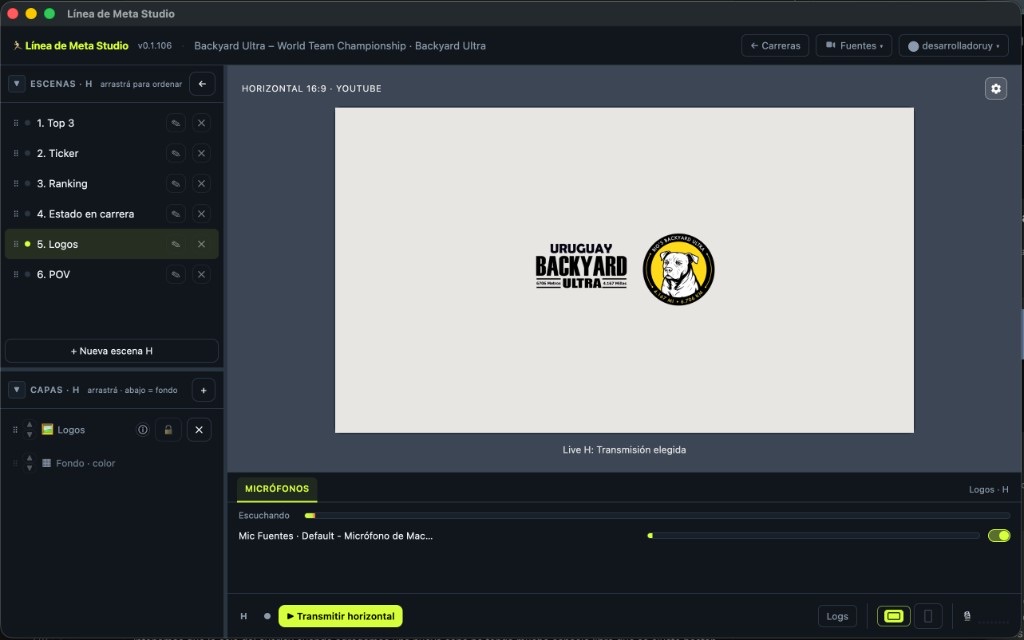Start Transmitir horizontal stream

click(340, 616)
